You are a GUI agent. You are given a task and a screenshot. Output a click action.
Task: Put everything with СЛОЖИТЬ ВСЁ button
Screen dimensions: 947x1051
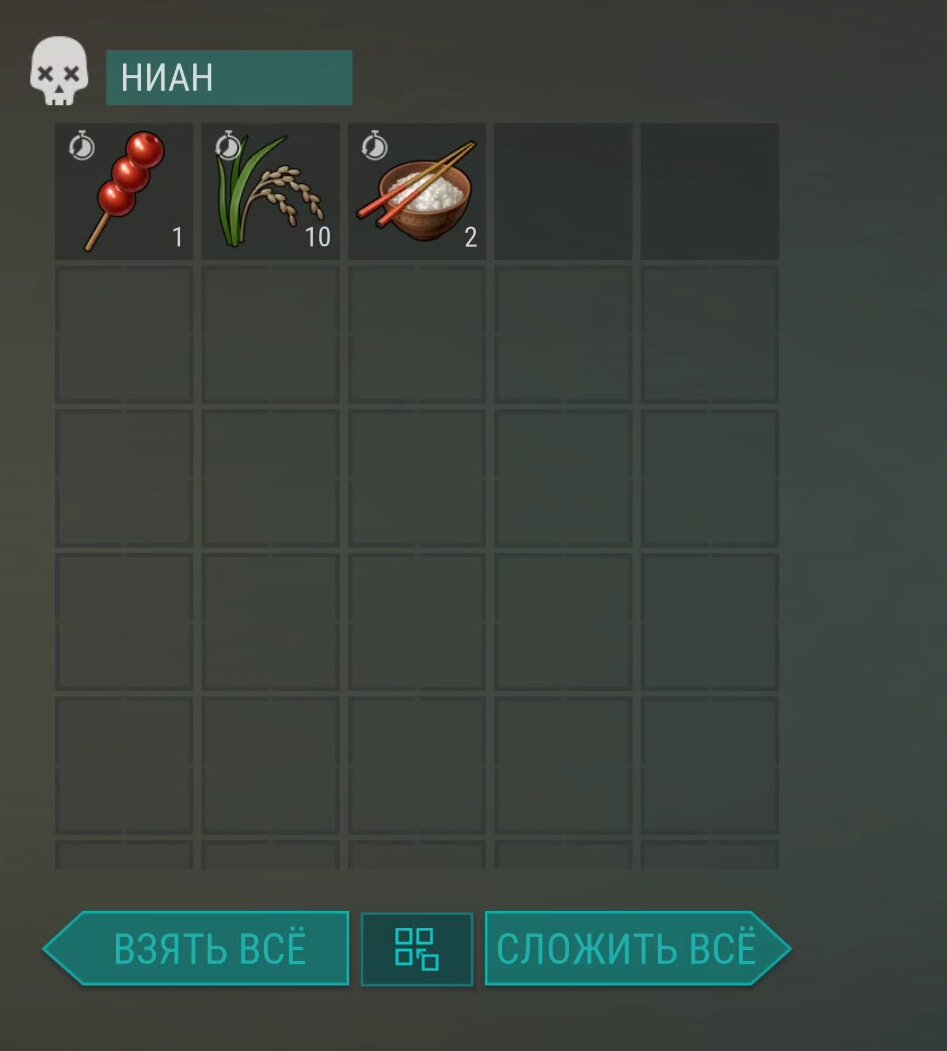pyautogui.click(x=638, y=948)
